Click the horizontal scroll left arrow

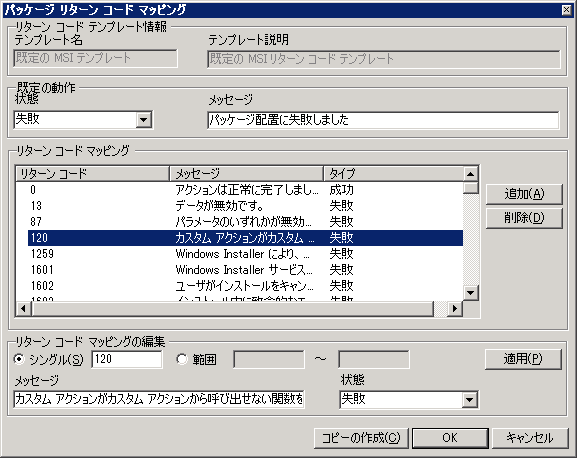(x=24, y=308)
